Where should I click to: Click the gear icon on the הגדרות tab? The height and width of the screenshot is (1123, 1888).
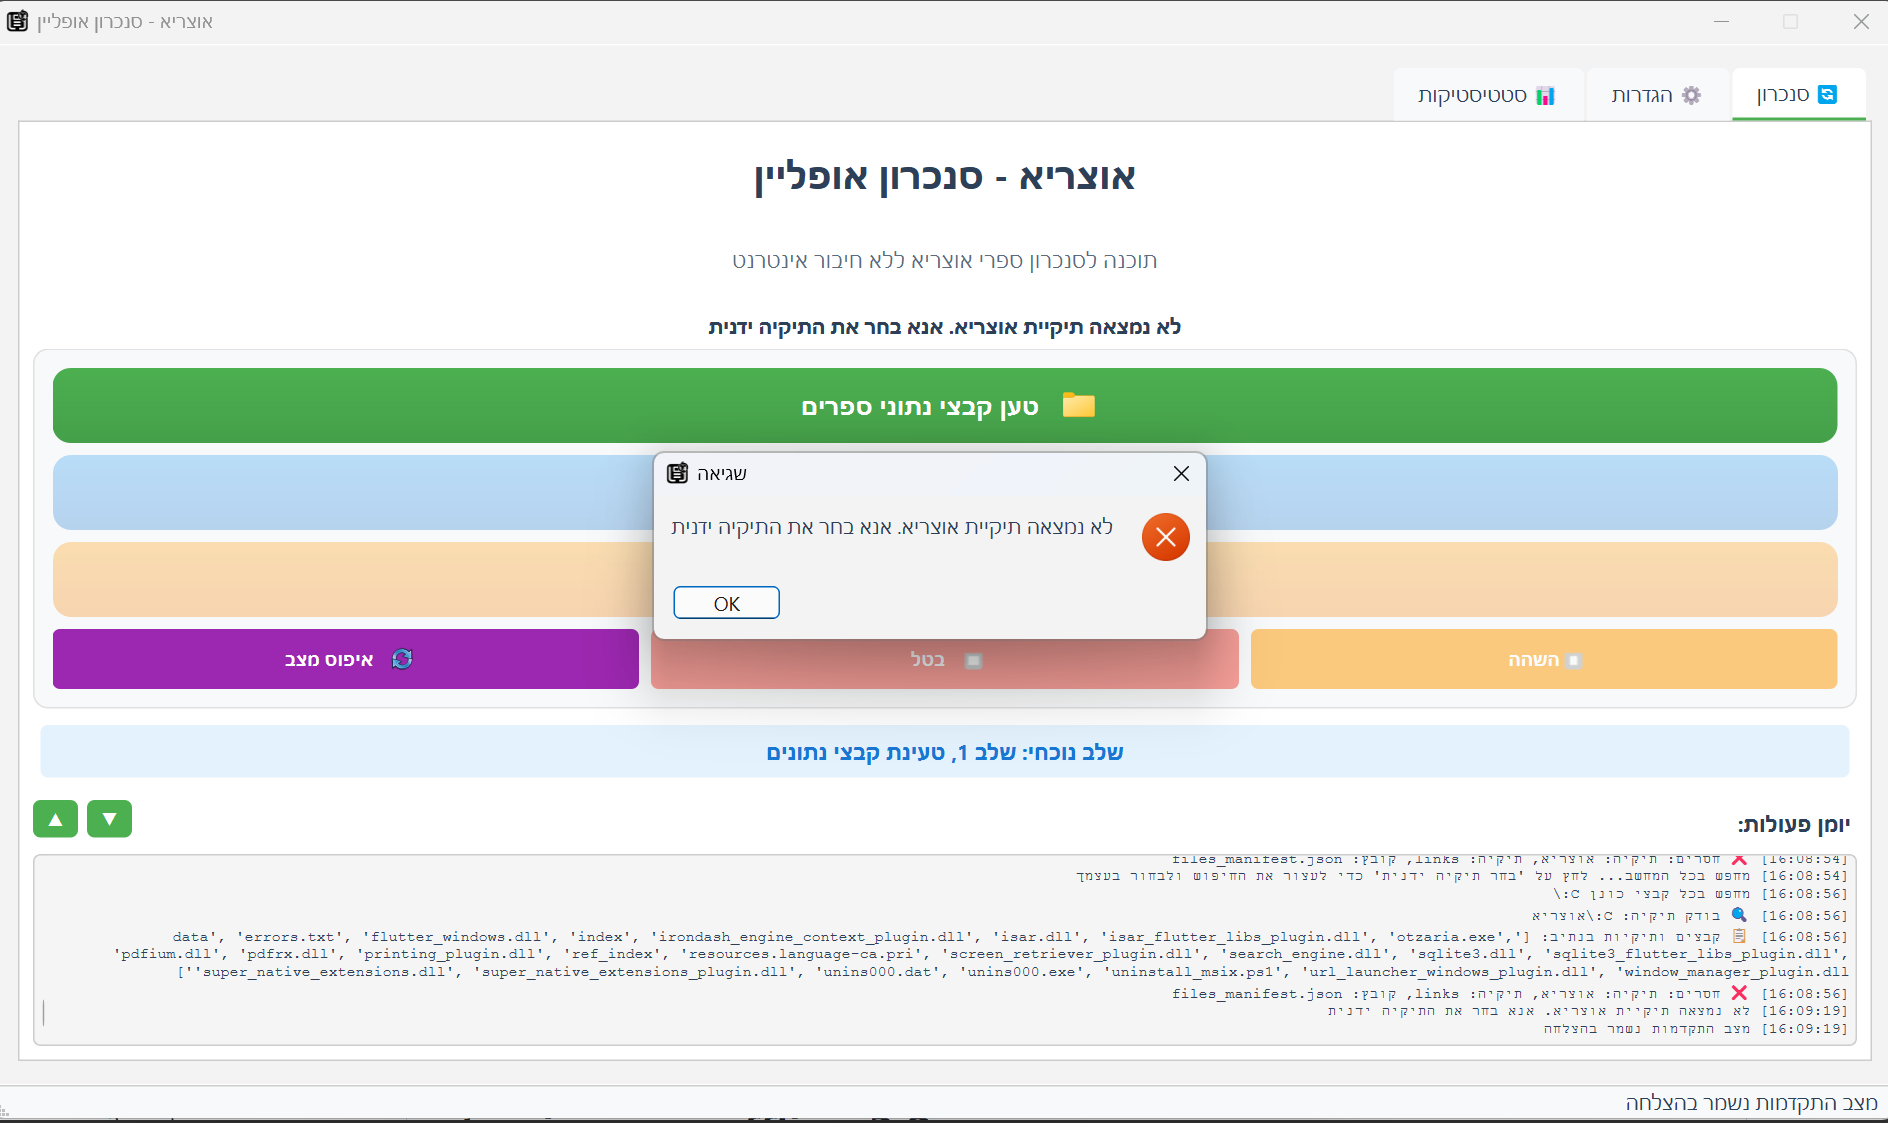tap(1691, 95)
